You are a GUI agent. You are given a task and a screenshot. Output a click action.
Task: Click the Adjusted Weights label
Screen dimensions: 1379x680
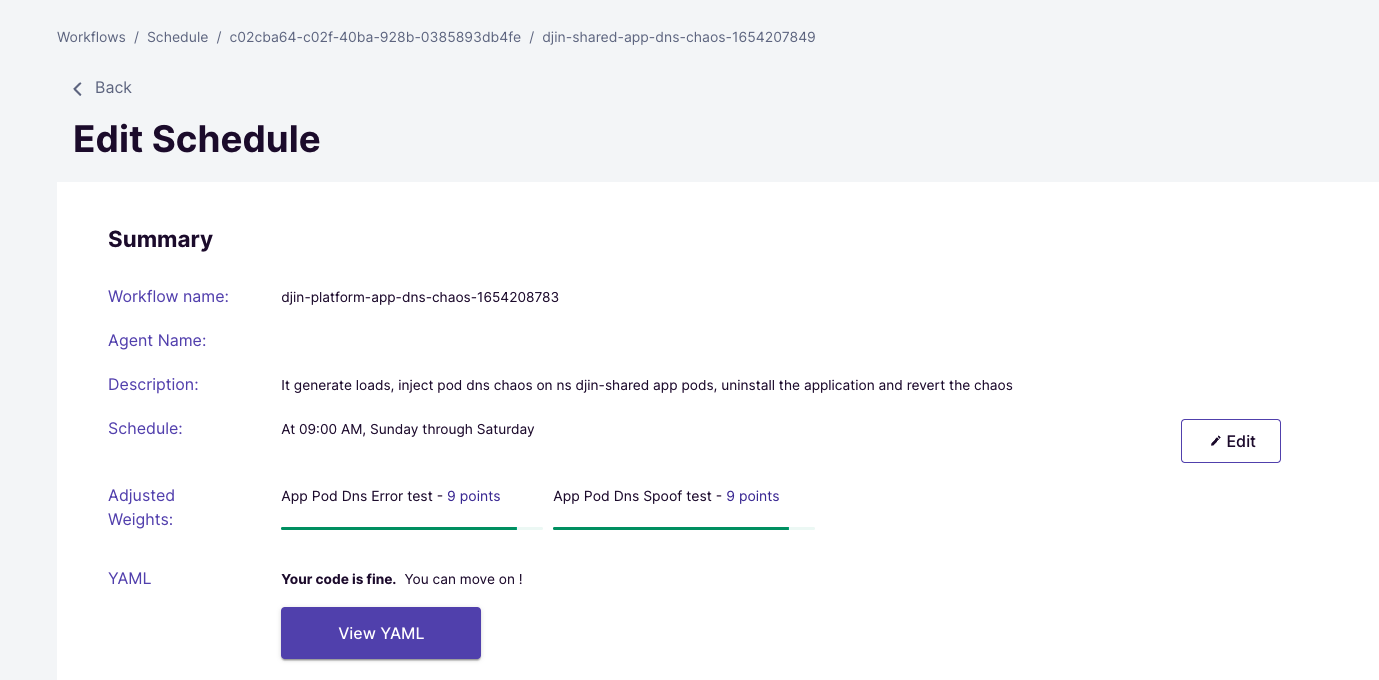pos(141,507)
